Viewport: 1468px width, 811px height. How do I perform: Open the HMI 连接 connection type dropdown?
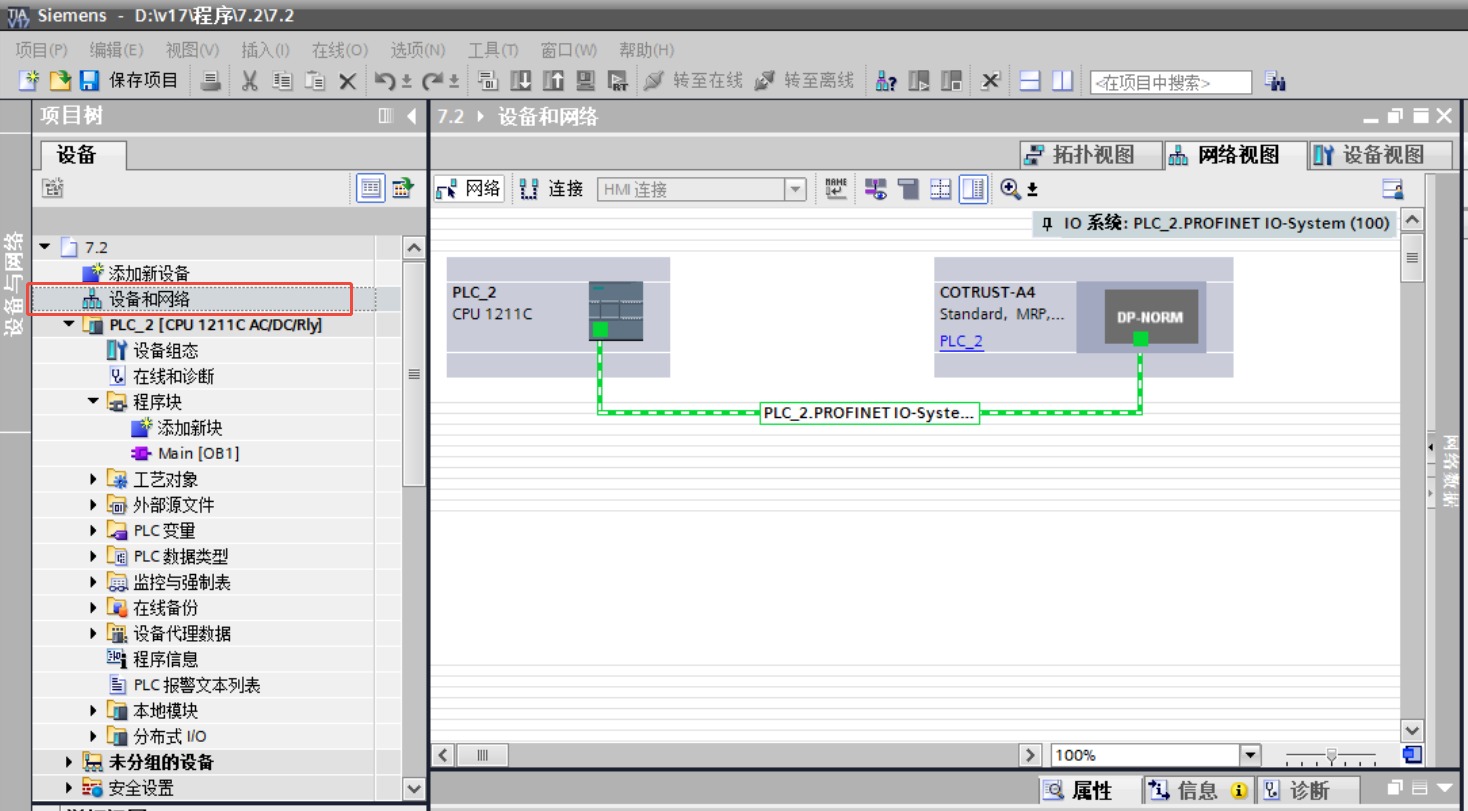click(795, 189)
